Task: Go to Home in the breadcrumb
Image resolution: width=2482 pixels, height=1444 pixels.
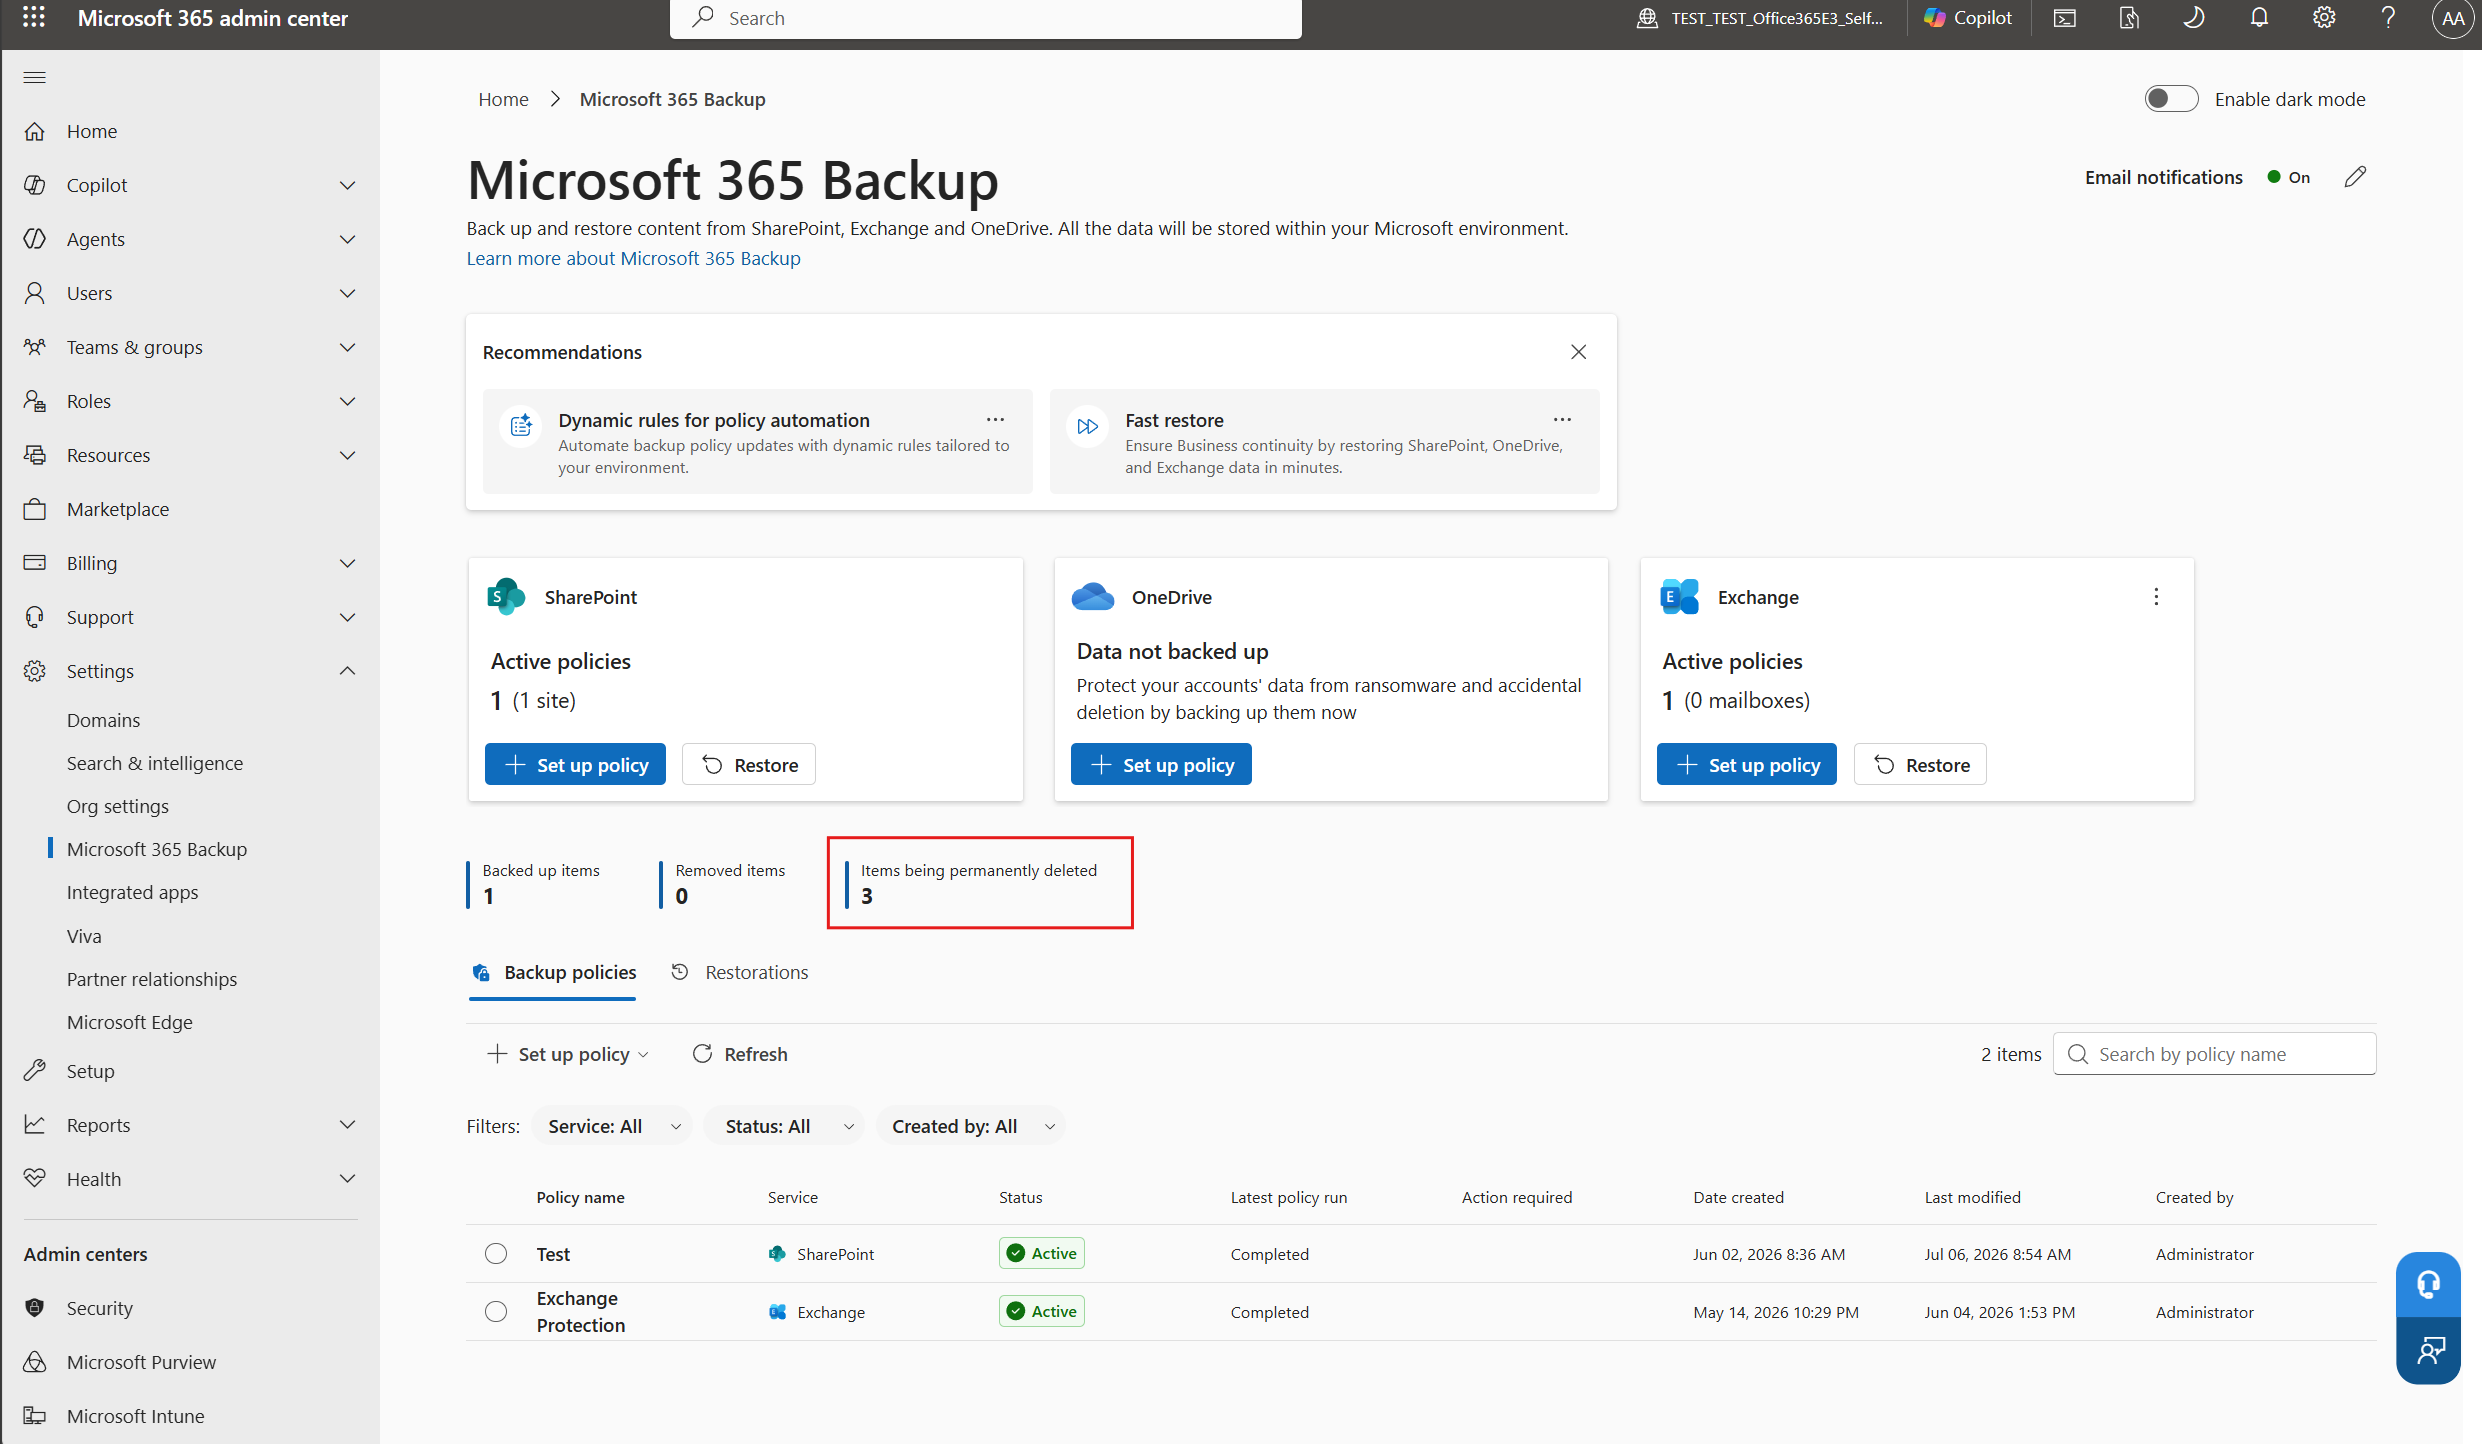Action: coord(503,99)
